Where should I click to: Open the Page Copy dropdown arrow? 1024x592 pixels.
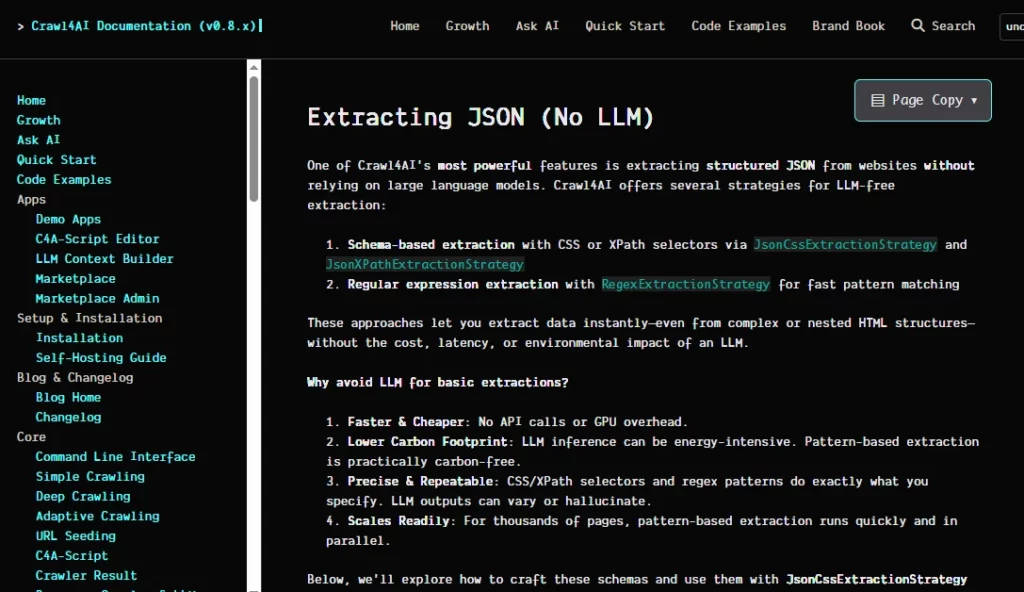coord(974,101)
